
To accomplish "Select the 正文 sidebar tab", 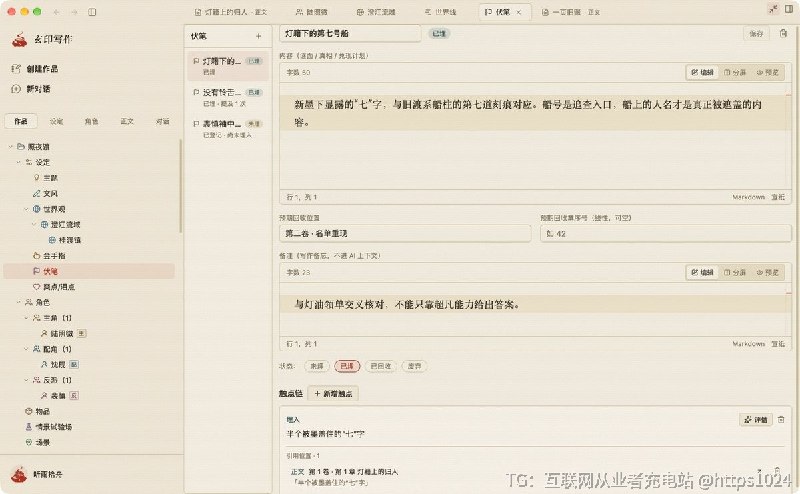I will 127,121.
